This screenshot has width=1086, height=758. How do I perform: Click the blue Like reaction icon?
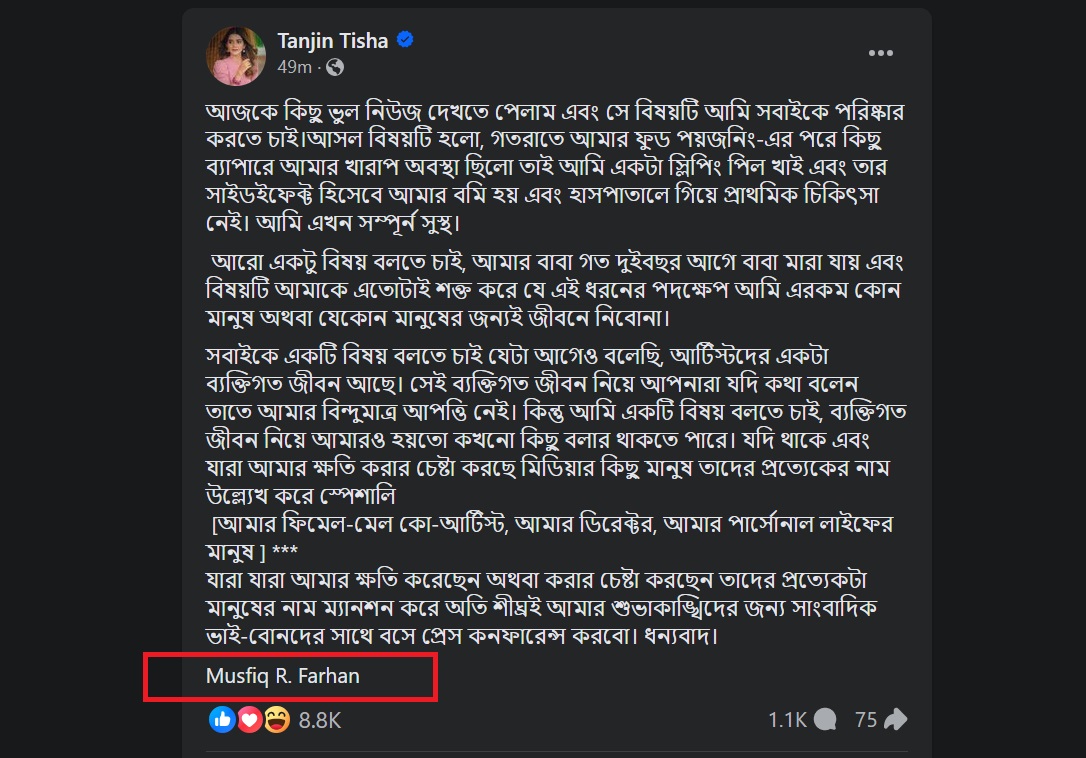[222, 718]
